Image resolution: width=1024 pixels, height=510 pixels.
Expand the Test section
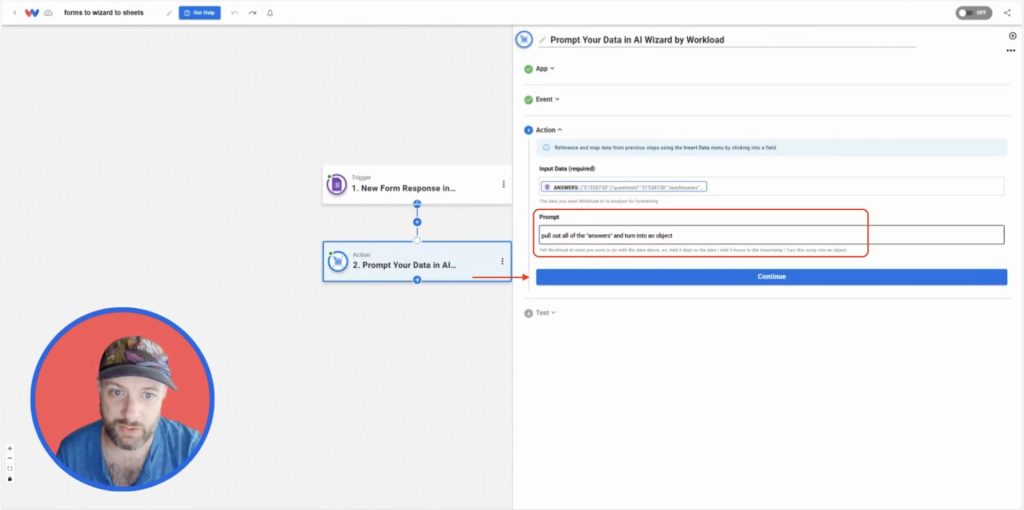(x=545, y=313)
